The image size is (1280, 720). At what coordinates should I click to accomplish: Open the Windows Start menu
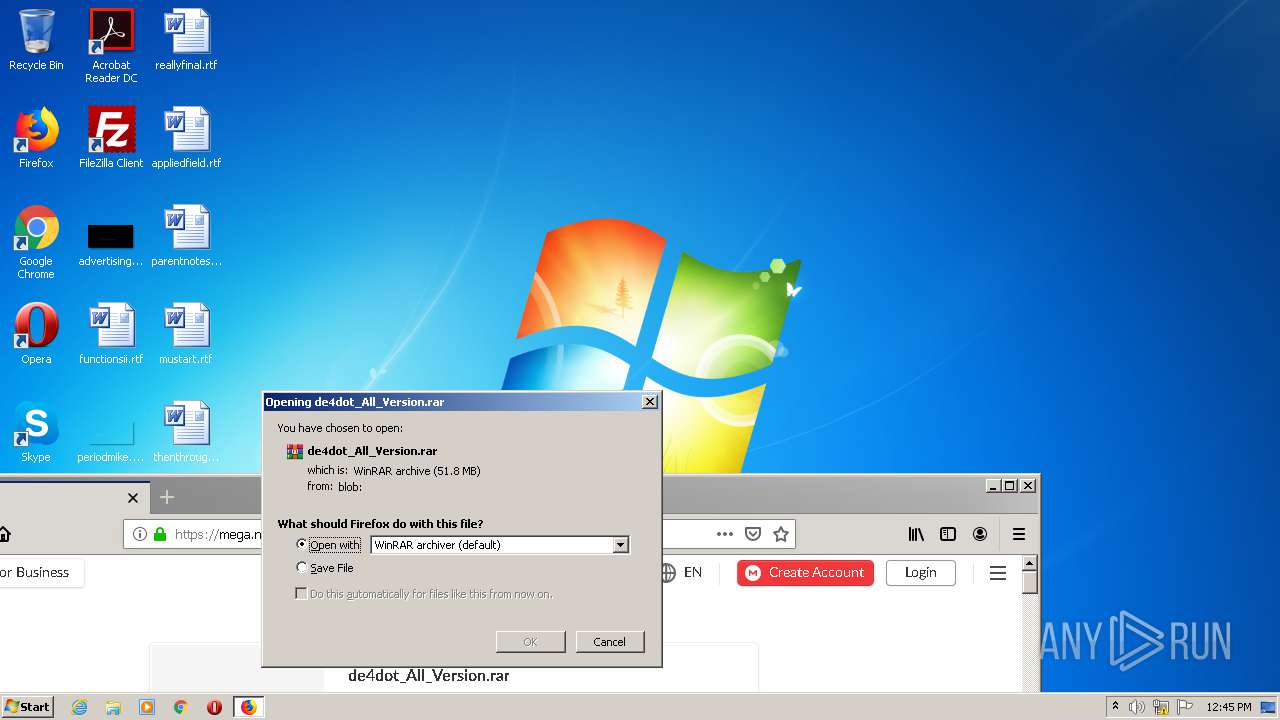pos(28,707)
